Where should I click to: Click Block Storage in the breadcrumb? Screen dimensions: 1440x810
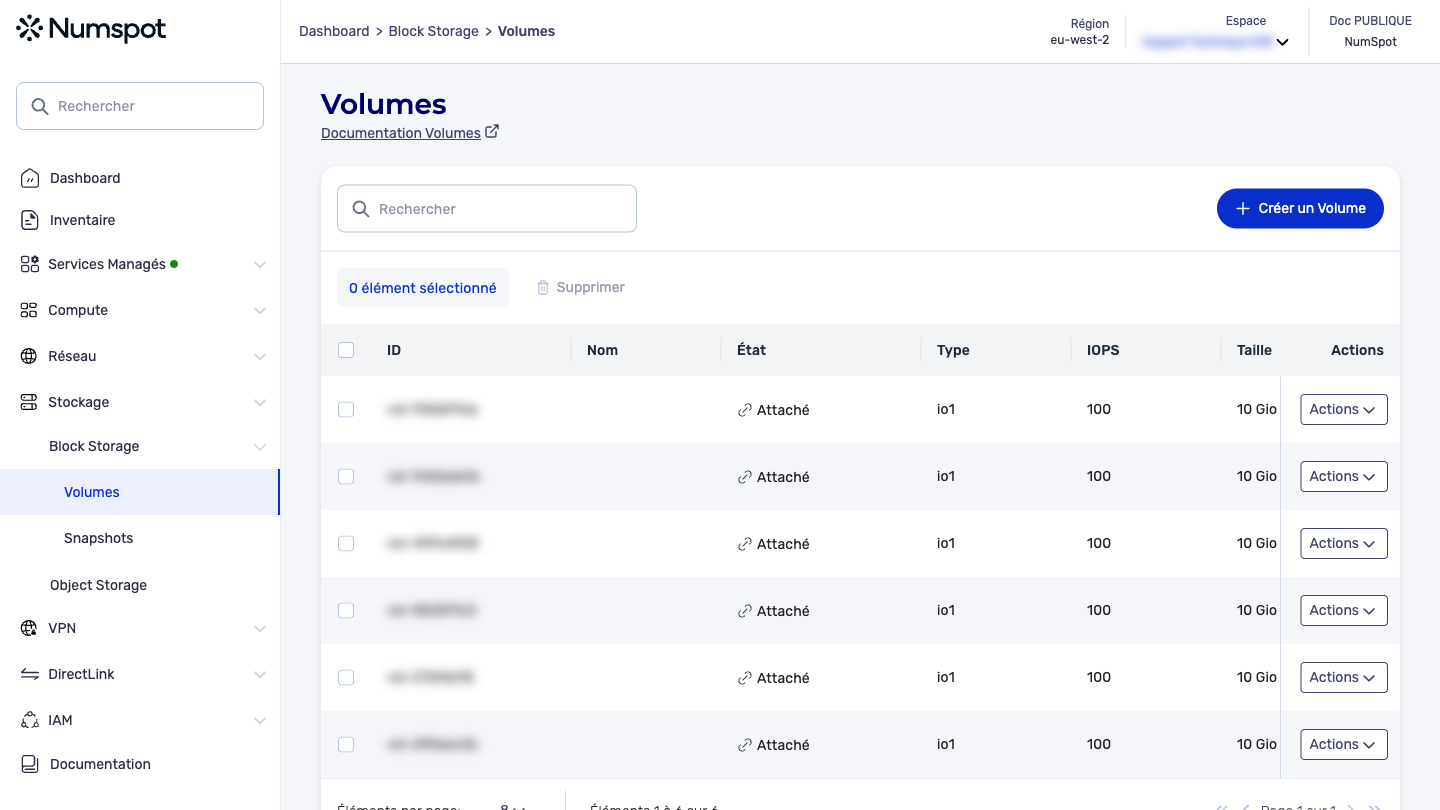434,31
